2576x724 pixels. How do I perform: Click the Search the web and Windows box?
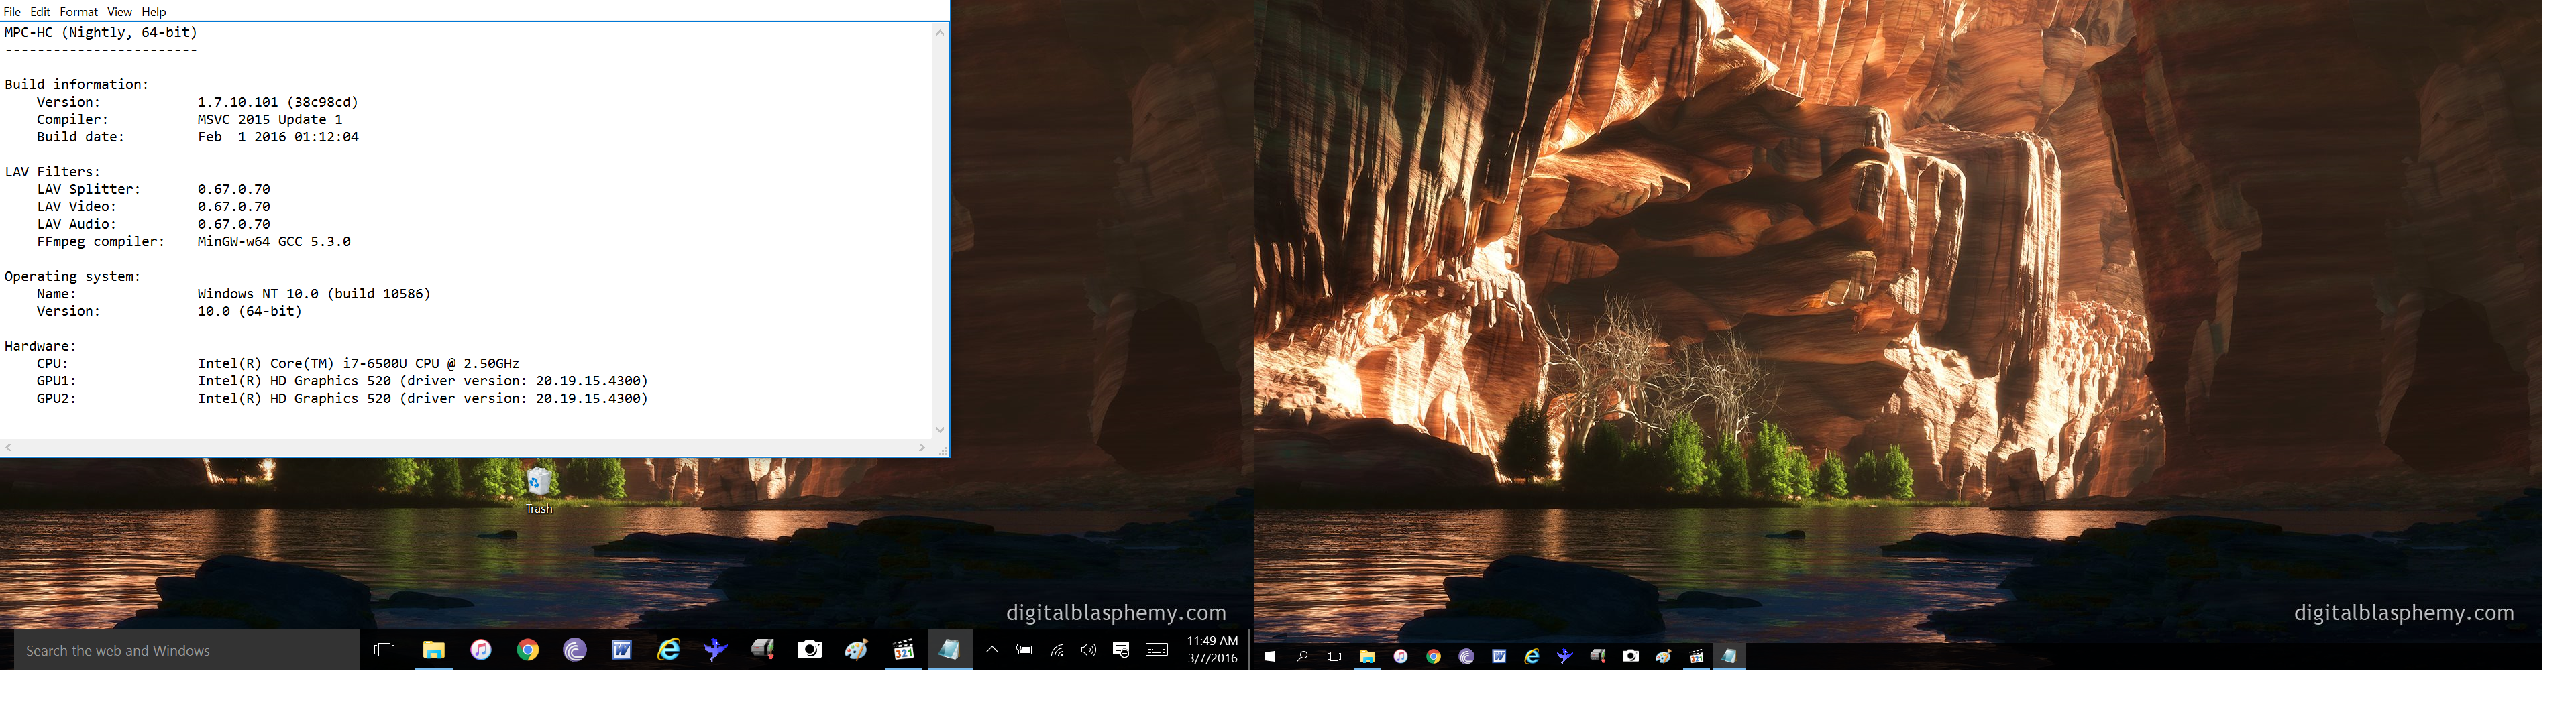point(186,650)
